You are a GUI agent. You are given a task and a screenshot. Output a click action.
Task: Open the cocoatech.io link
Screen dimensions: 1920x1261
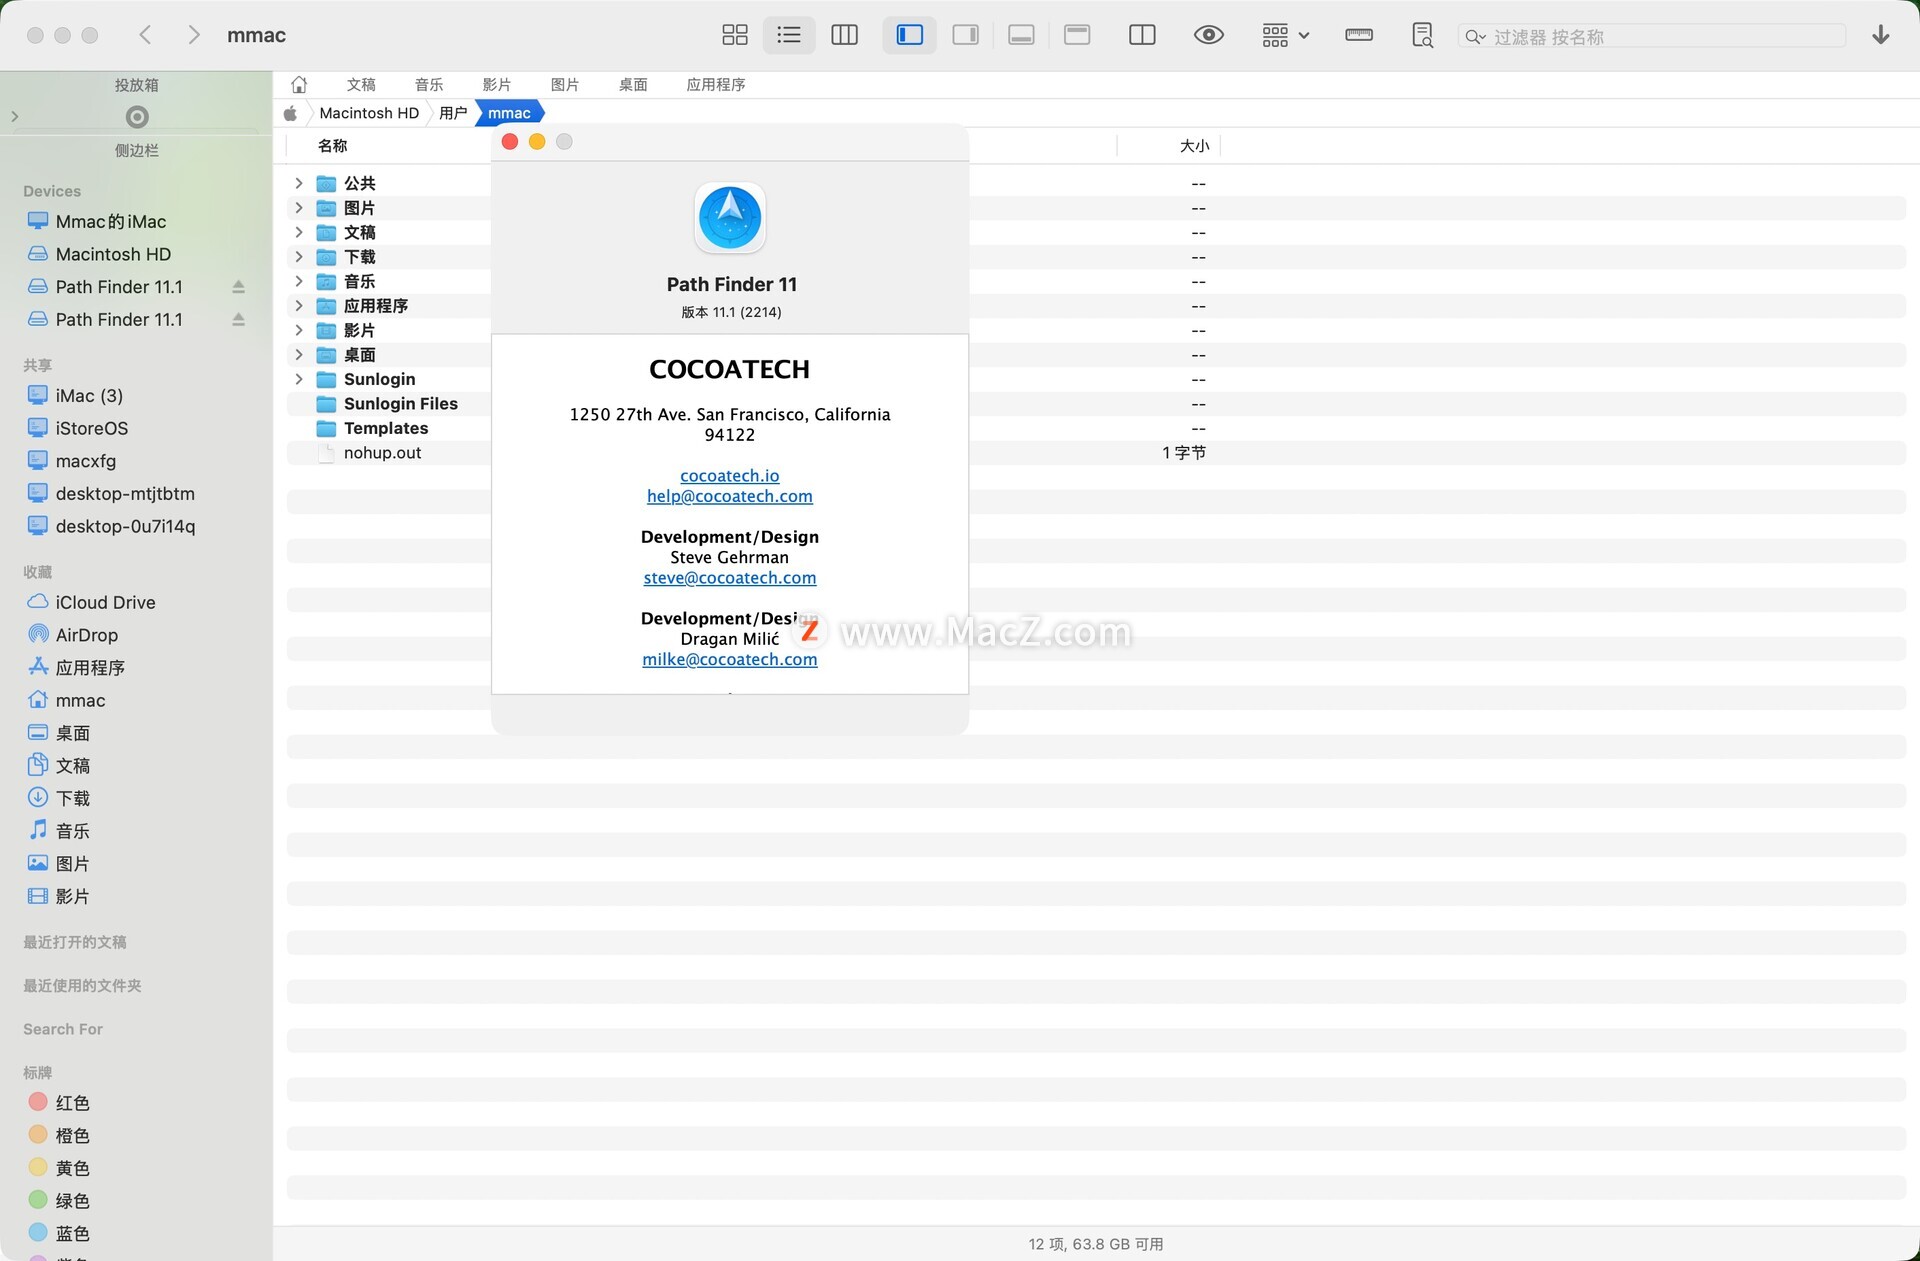(x=729, y=476)
